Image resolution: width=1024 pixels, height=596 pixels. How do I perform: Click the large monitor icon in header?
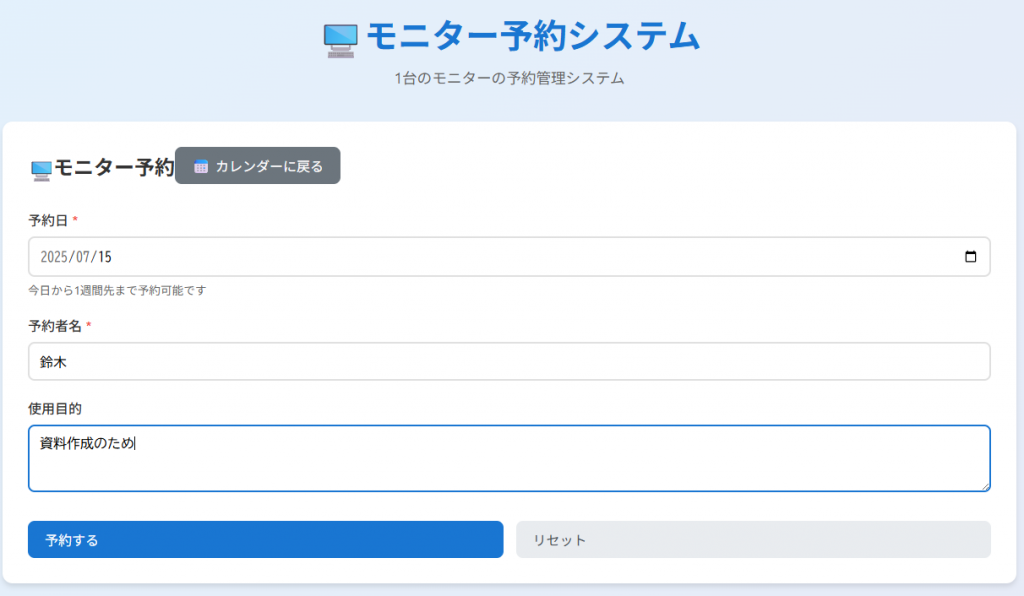pyautogui.click(x=341, y=40)
